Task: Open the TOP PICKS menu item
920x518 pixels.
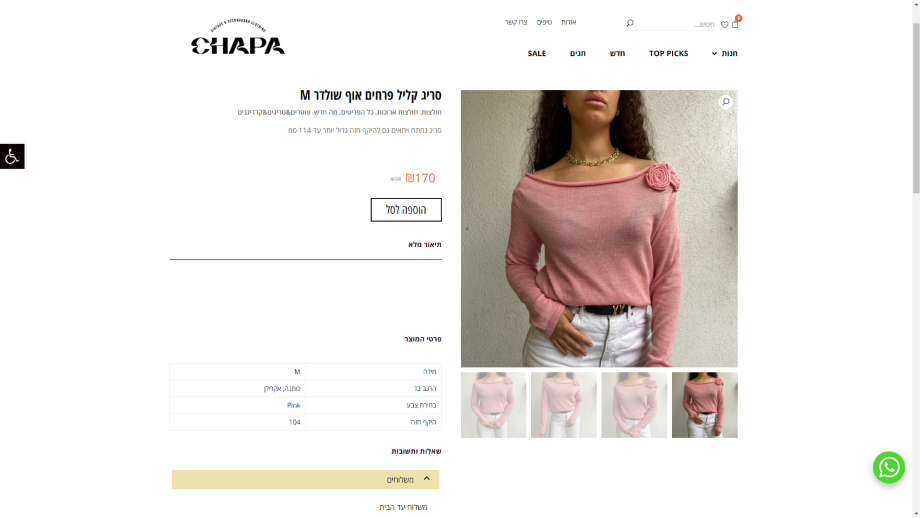Action: pyautogui.click(x=668, y=53)
